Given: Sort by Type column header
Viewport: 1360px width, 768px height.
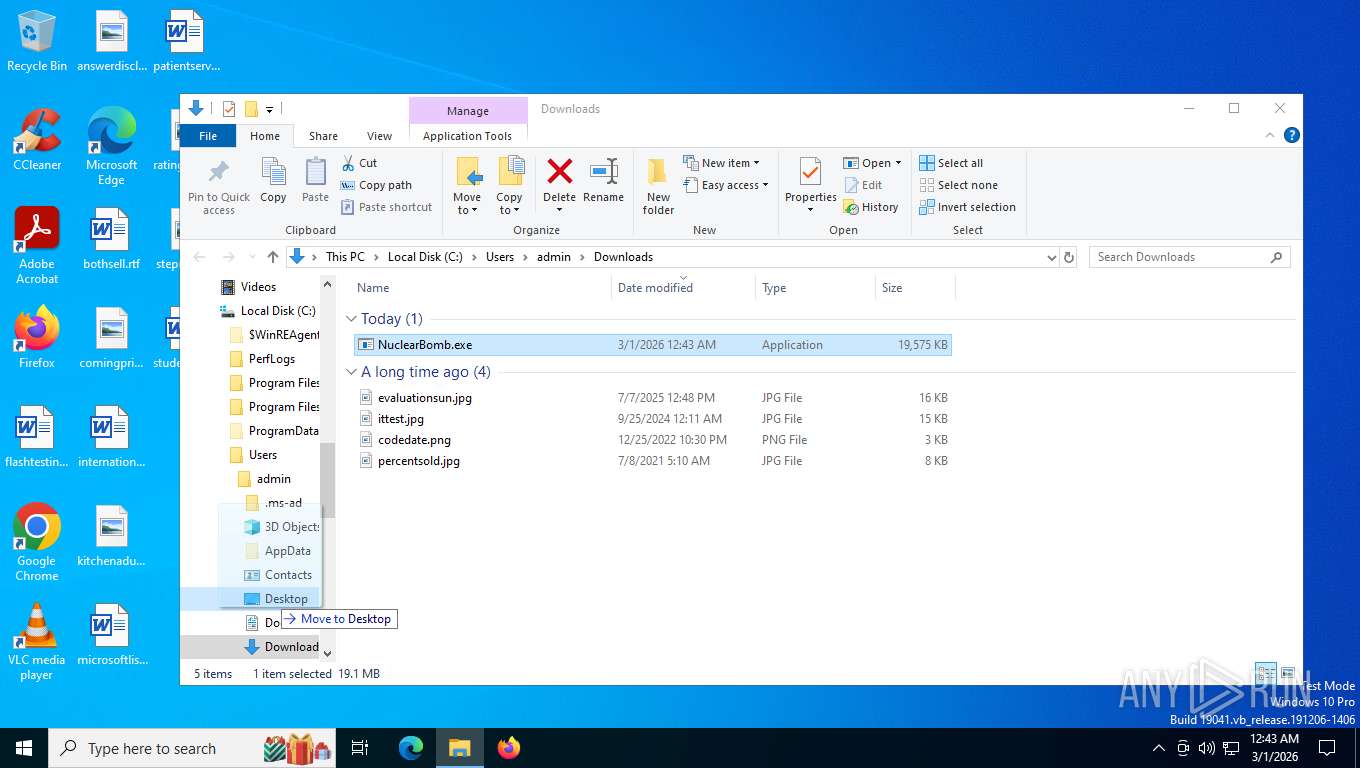Looking at the screenshot, I should [x=774, y=288].
